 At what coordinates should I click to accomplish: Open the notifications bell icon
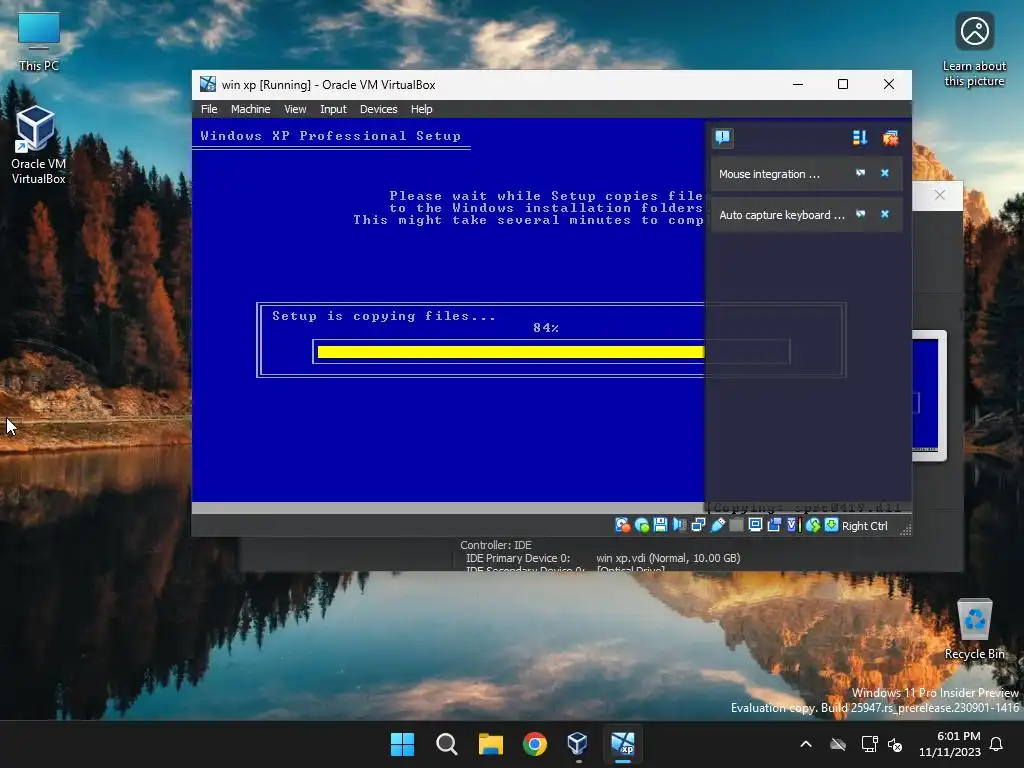pyautogui.click(x=996, y=744)
